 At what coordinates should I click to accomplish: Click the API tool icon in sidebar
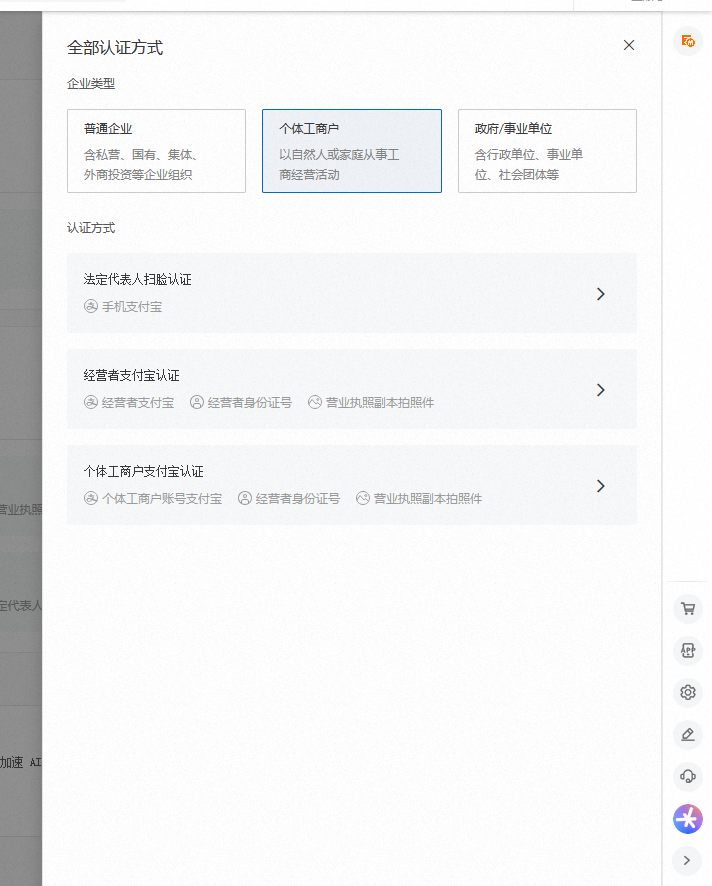(687, 650)
